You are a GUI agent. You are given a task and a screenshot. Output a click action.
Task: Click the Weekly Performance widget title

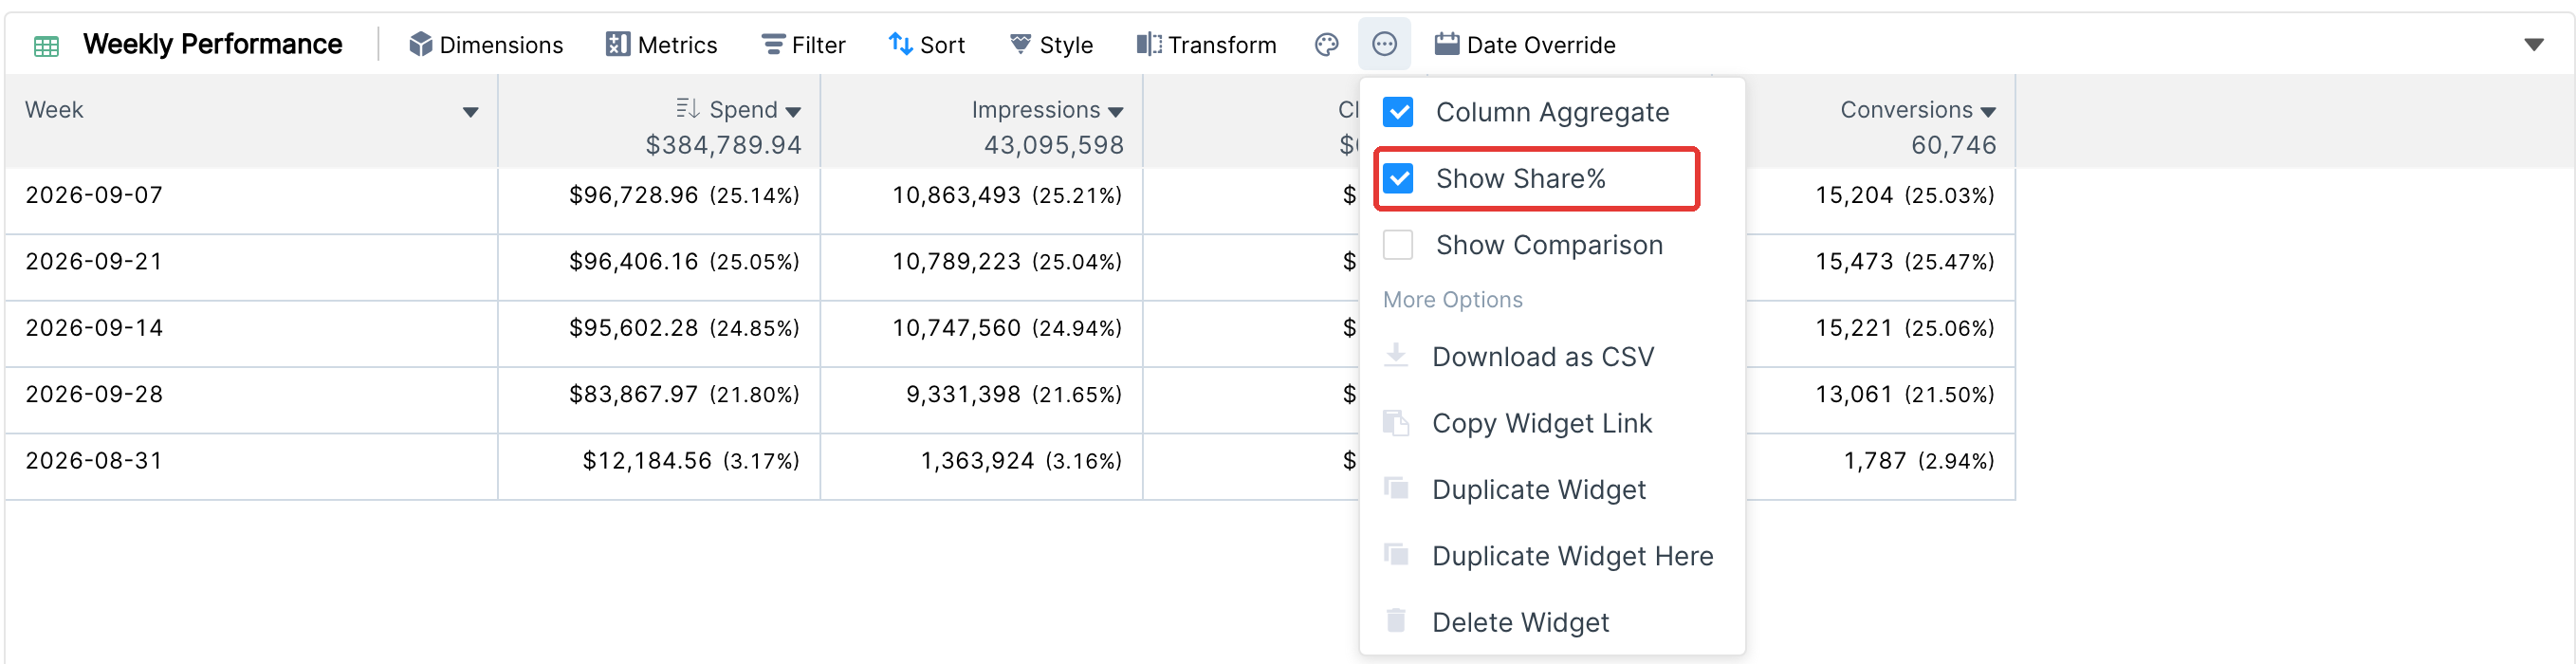(x=212, y=44)
